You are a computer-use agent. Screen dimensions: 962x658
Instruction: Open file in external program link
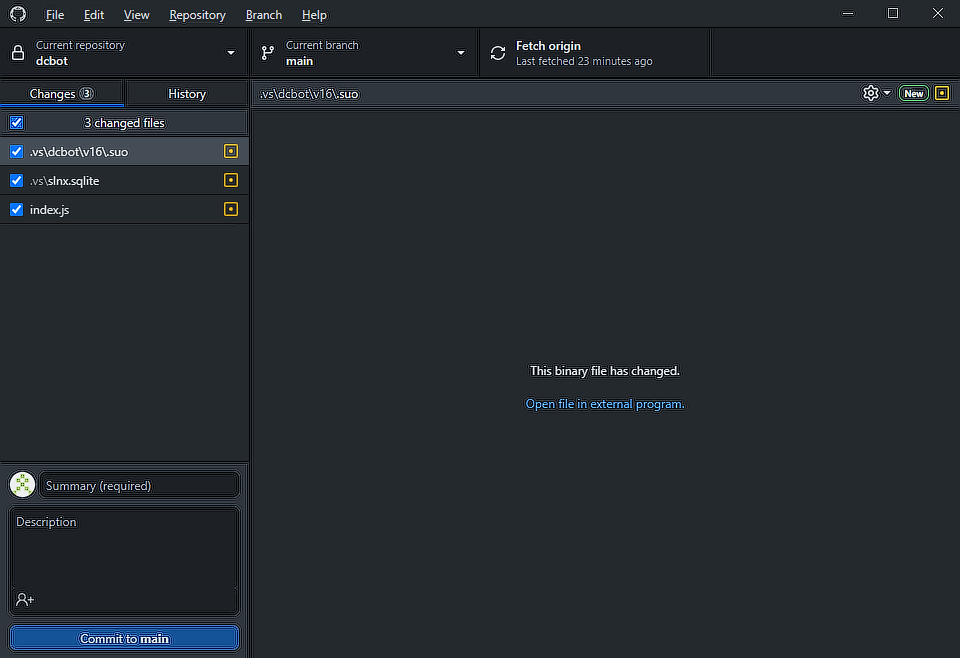(605, 404)
